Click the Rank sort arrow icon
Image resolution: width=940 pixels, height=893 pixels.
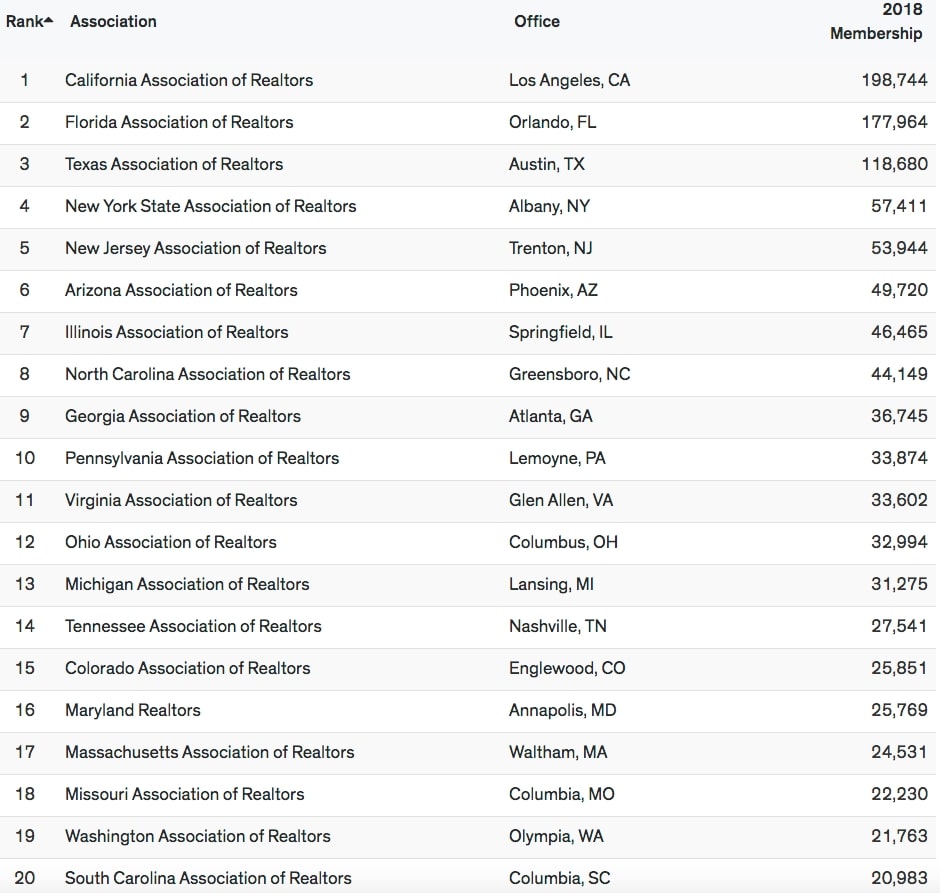tap(49, 21)
